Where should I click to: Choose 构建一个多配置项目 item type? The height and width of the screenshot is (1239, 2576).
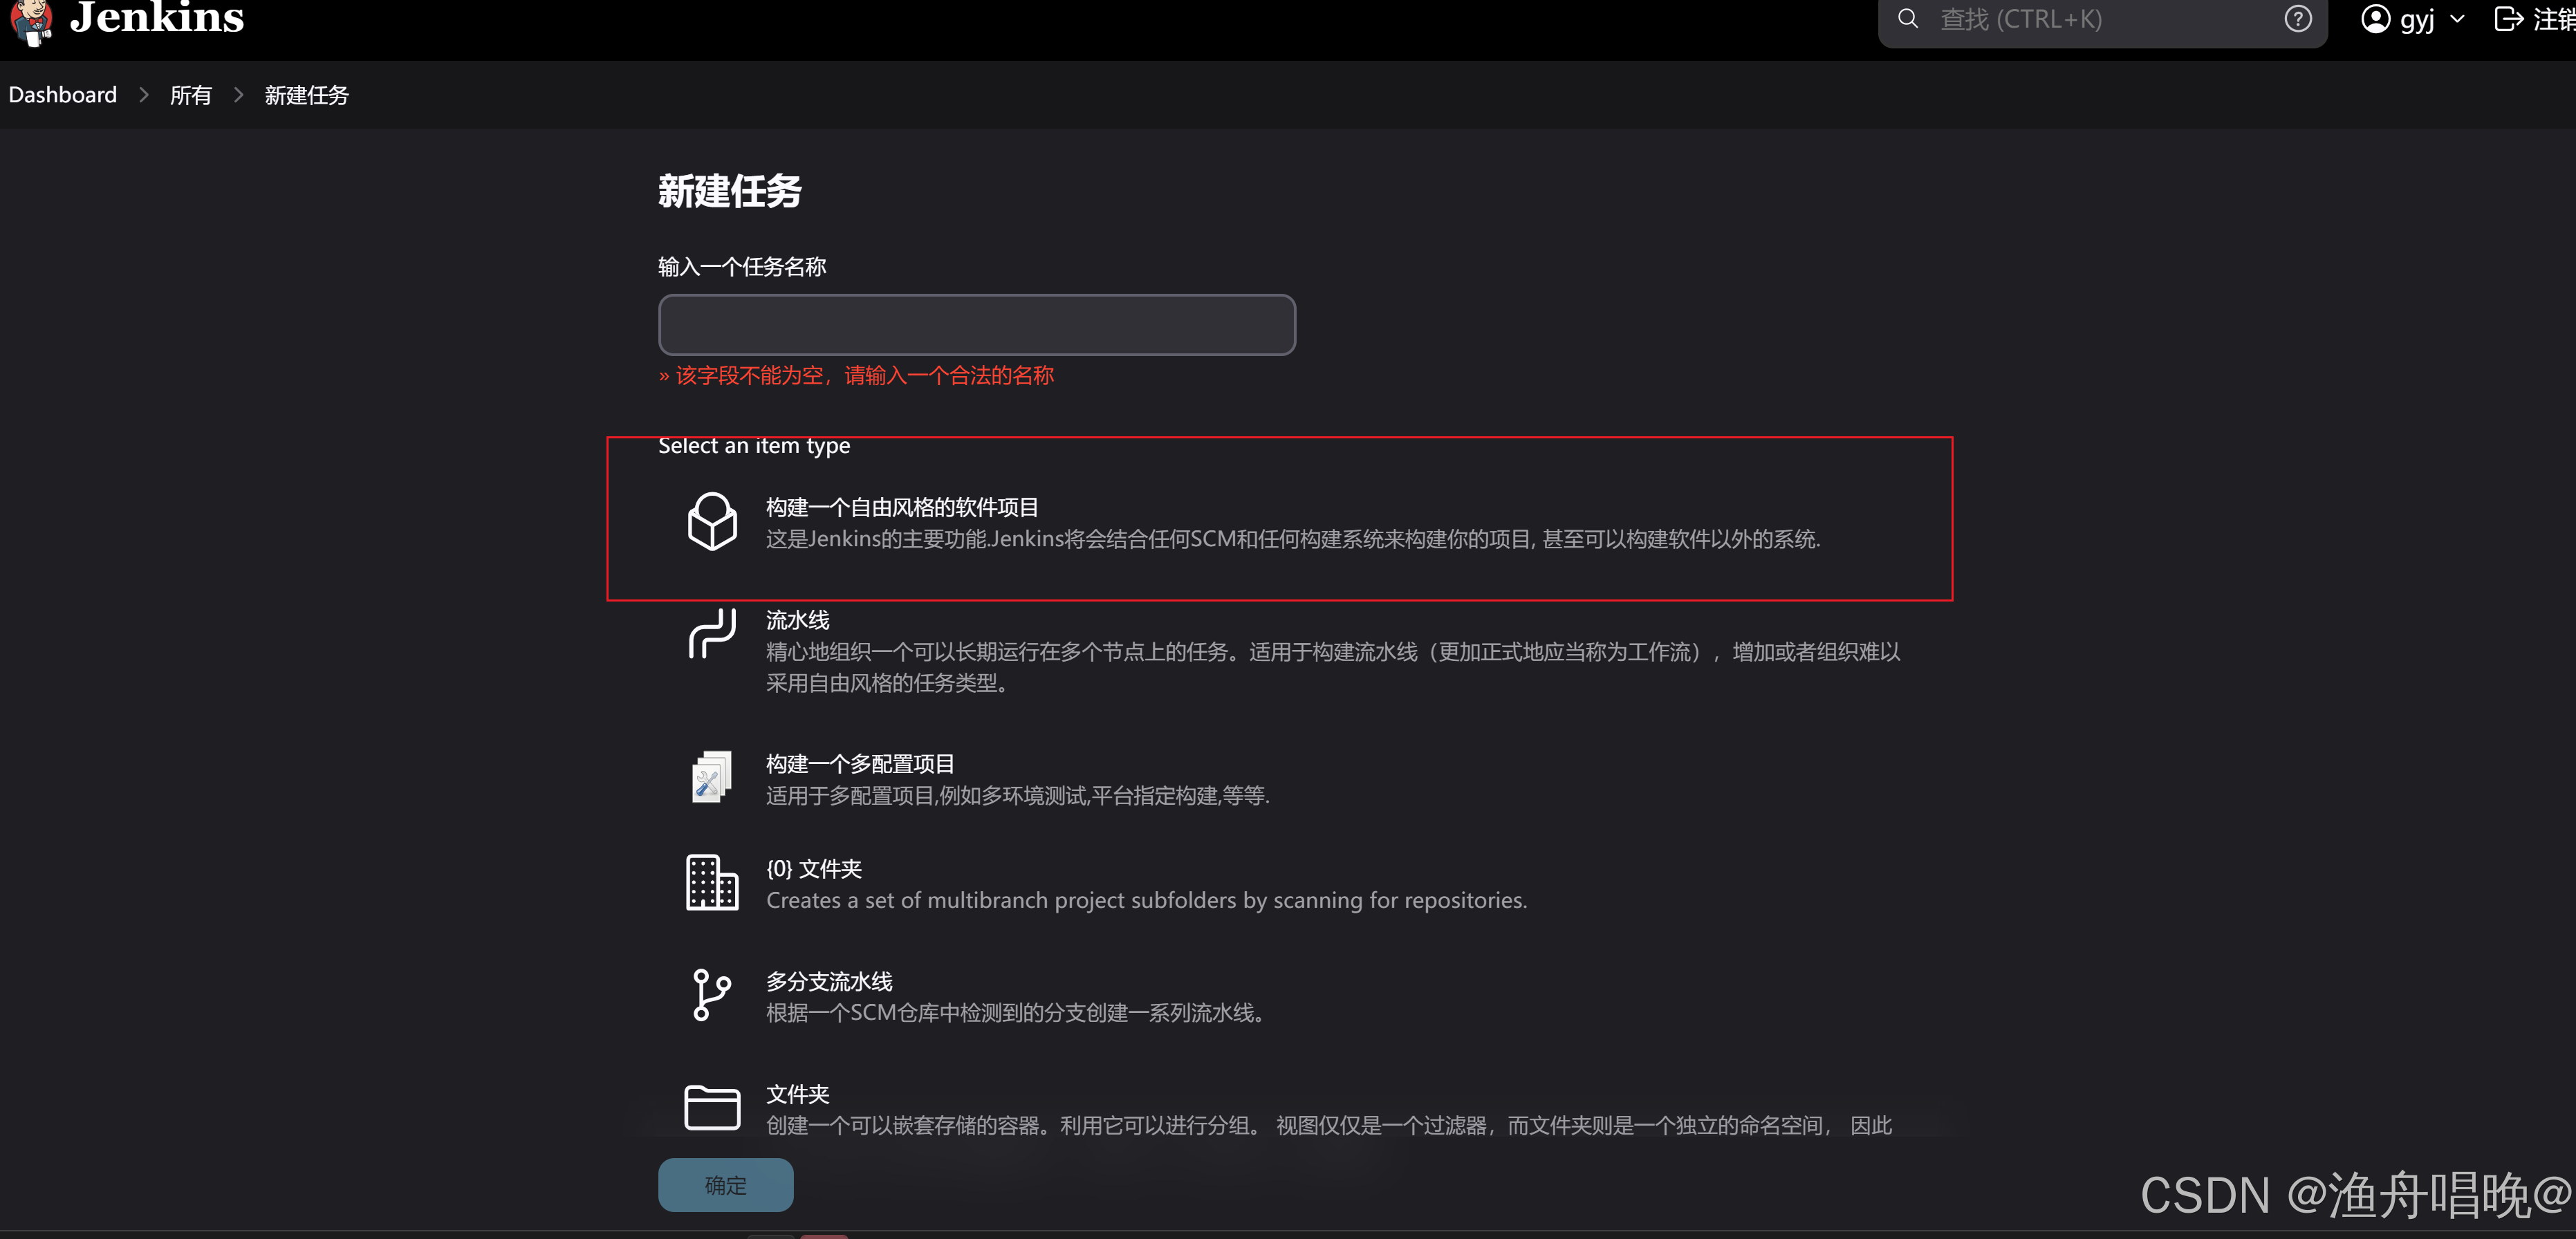tap(860, 764)
